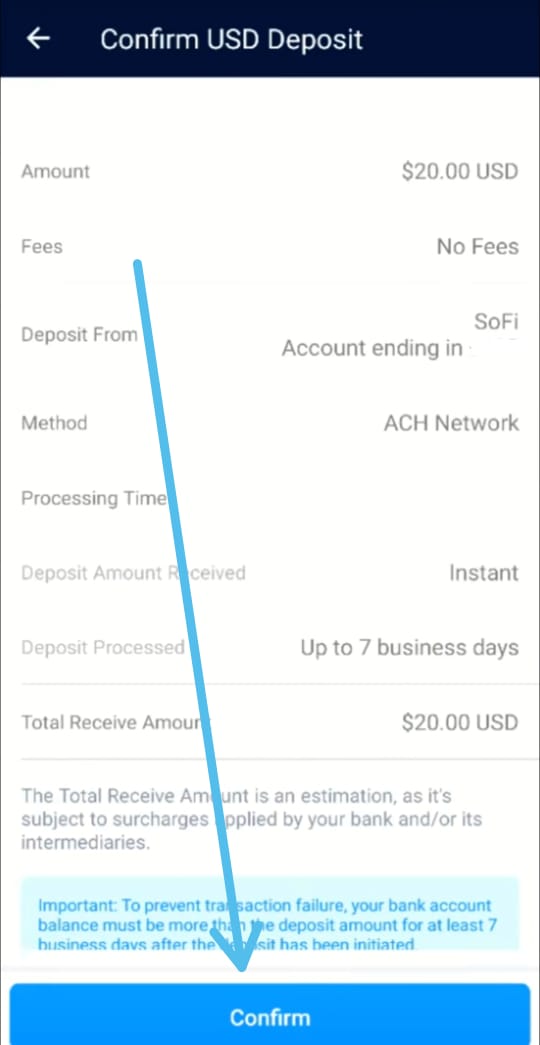Tap the Important balance warning notice
The height and width of the screenshot is (1045, 540).
tap(269, 914)
